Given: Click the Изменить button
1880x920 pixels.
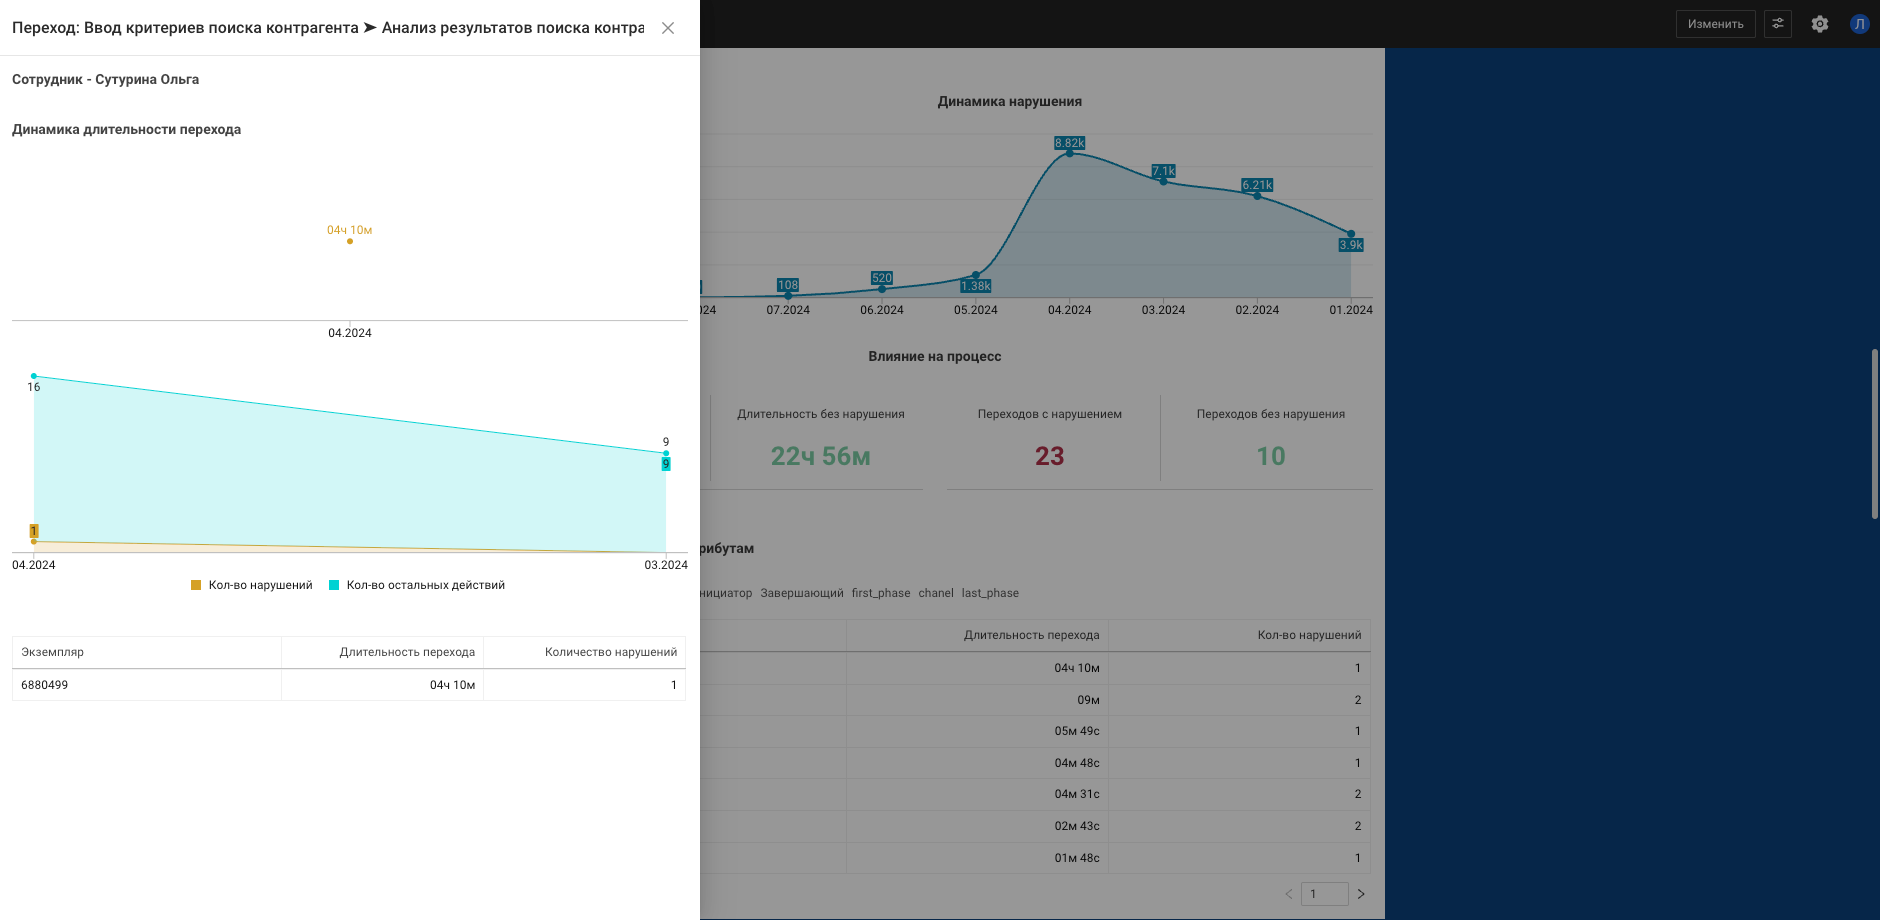Looking at the screenshot, I should 1715,24.
